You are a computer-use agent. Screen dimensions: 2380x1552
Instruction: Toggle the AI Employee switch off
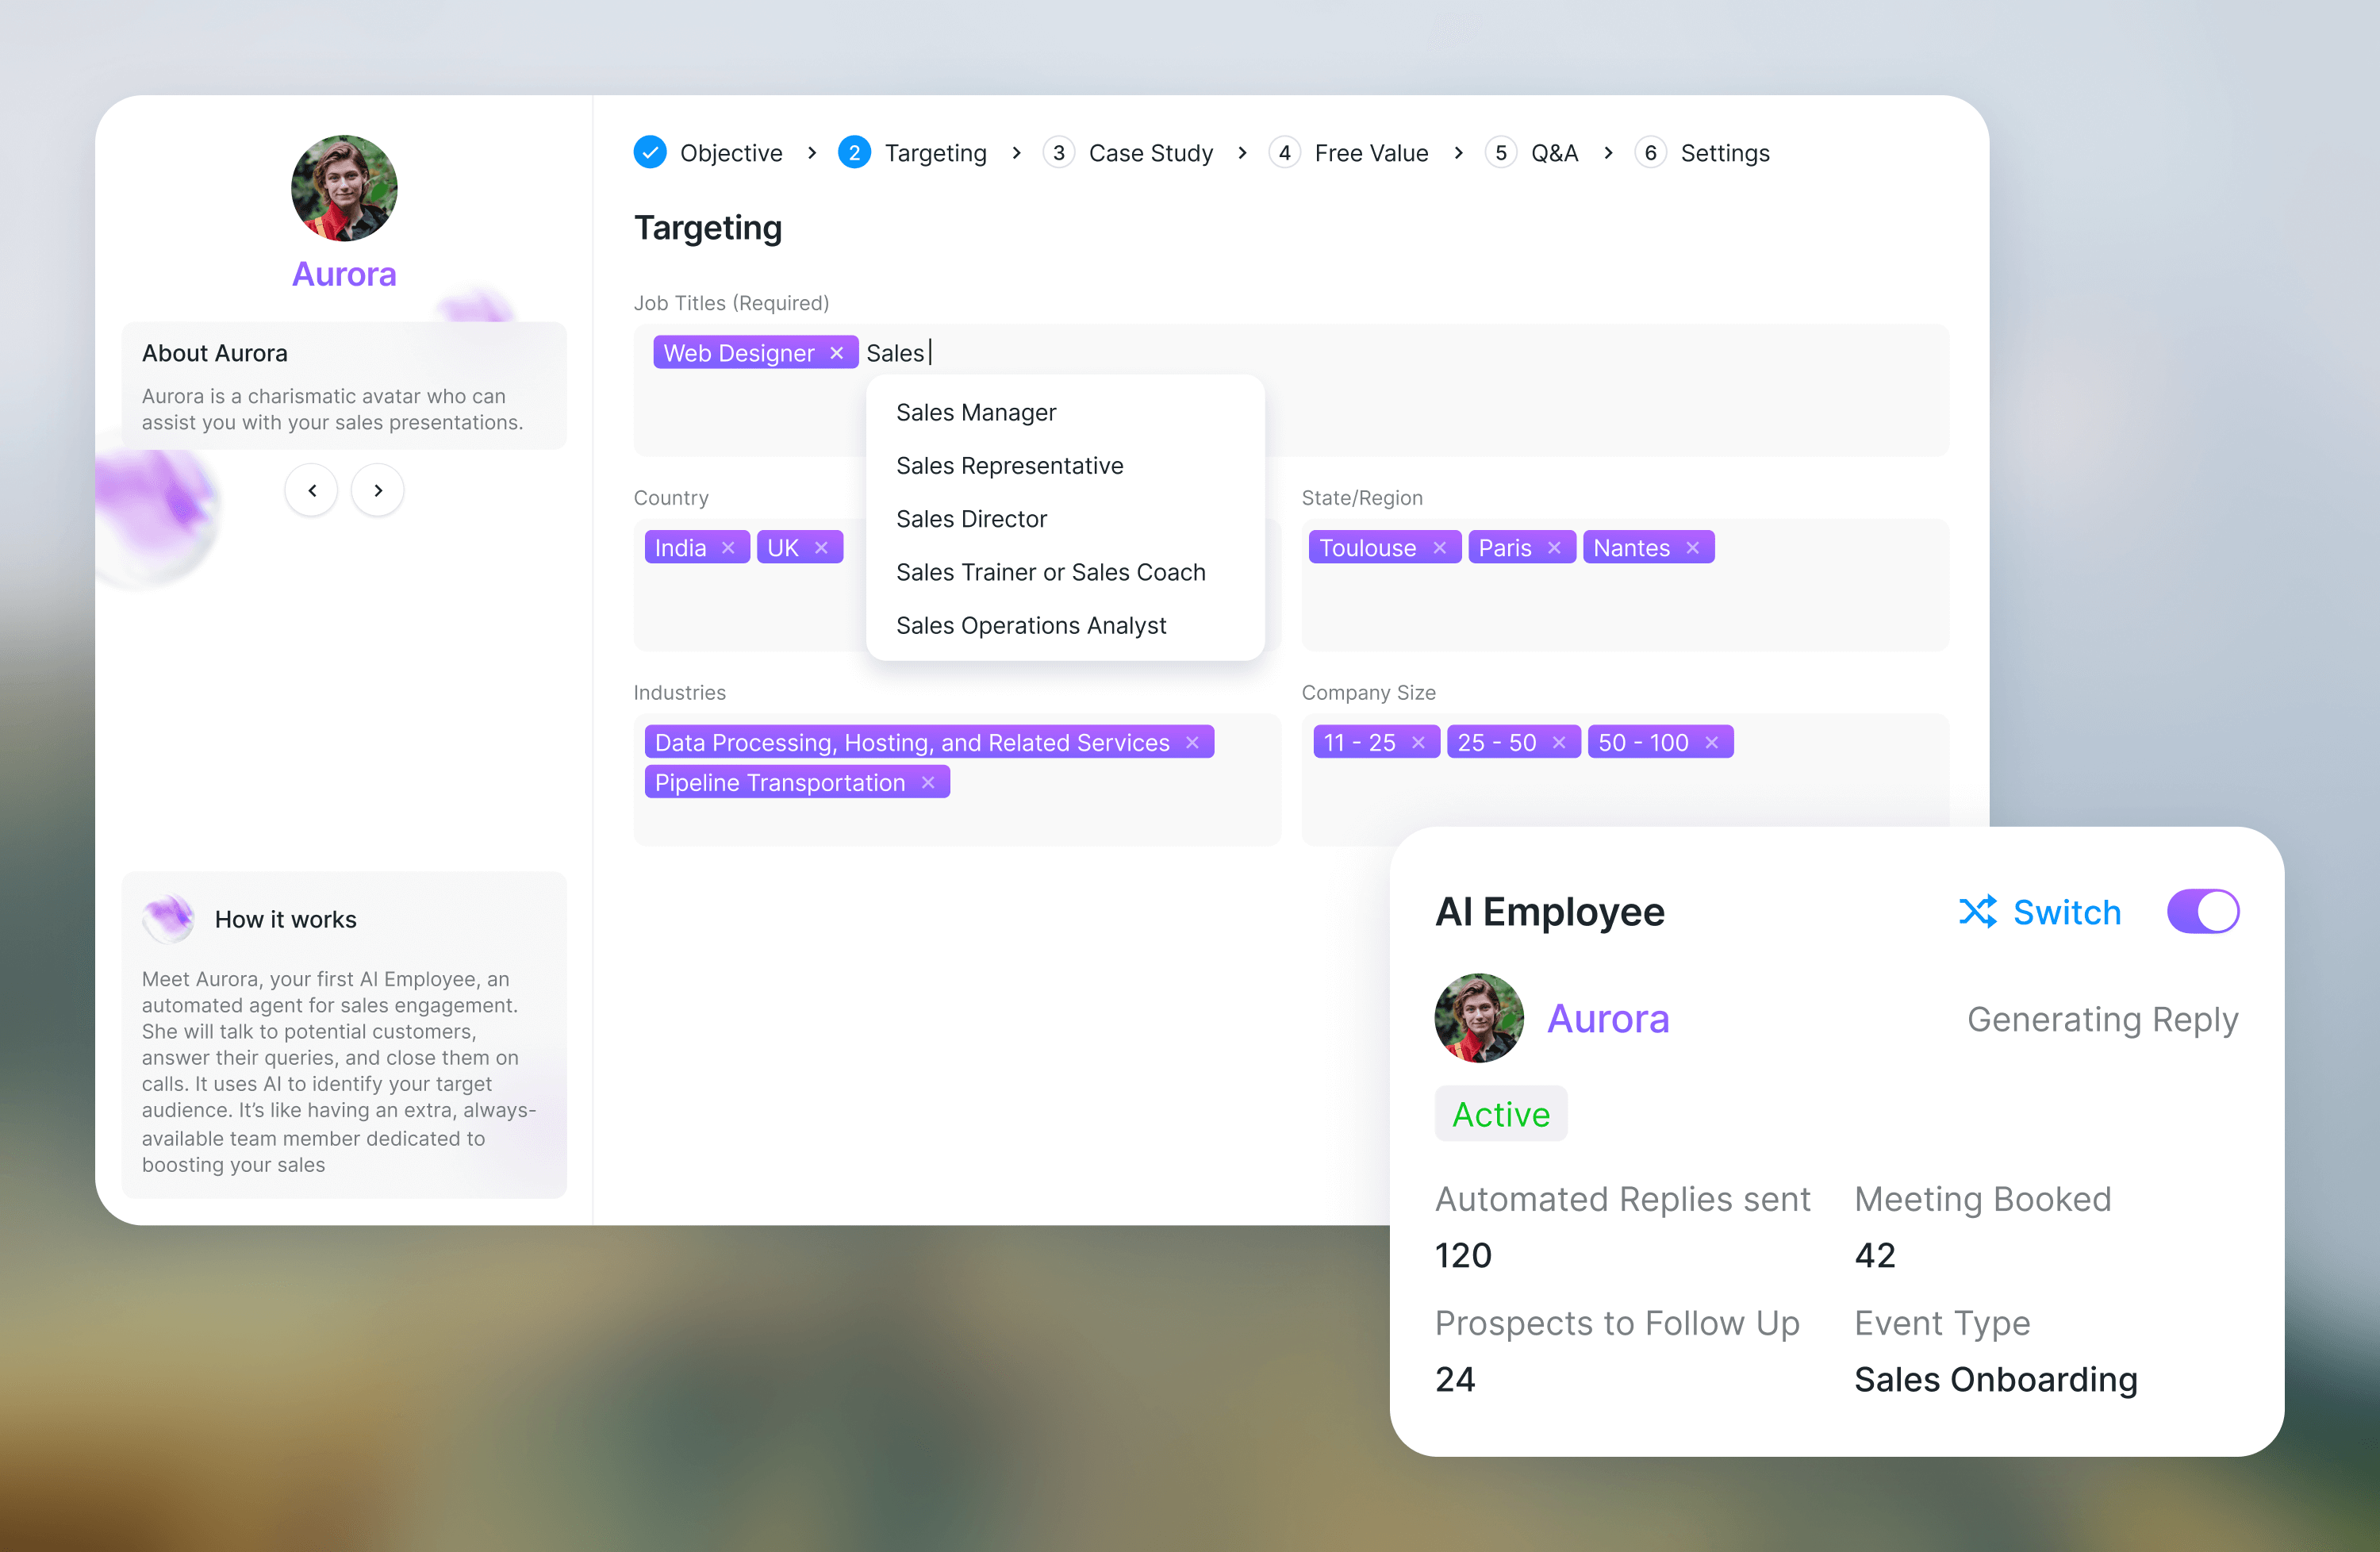coord(2202,911)
